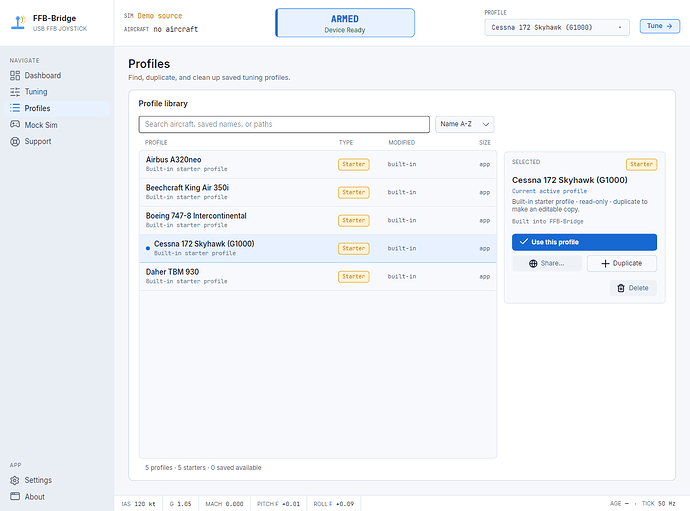
Task: Click Use this profile button
Action: [584, 242]
